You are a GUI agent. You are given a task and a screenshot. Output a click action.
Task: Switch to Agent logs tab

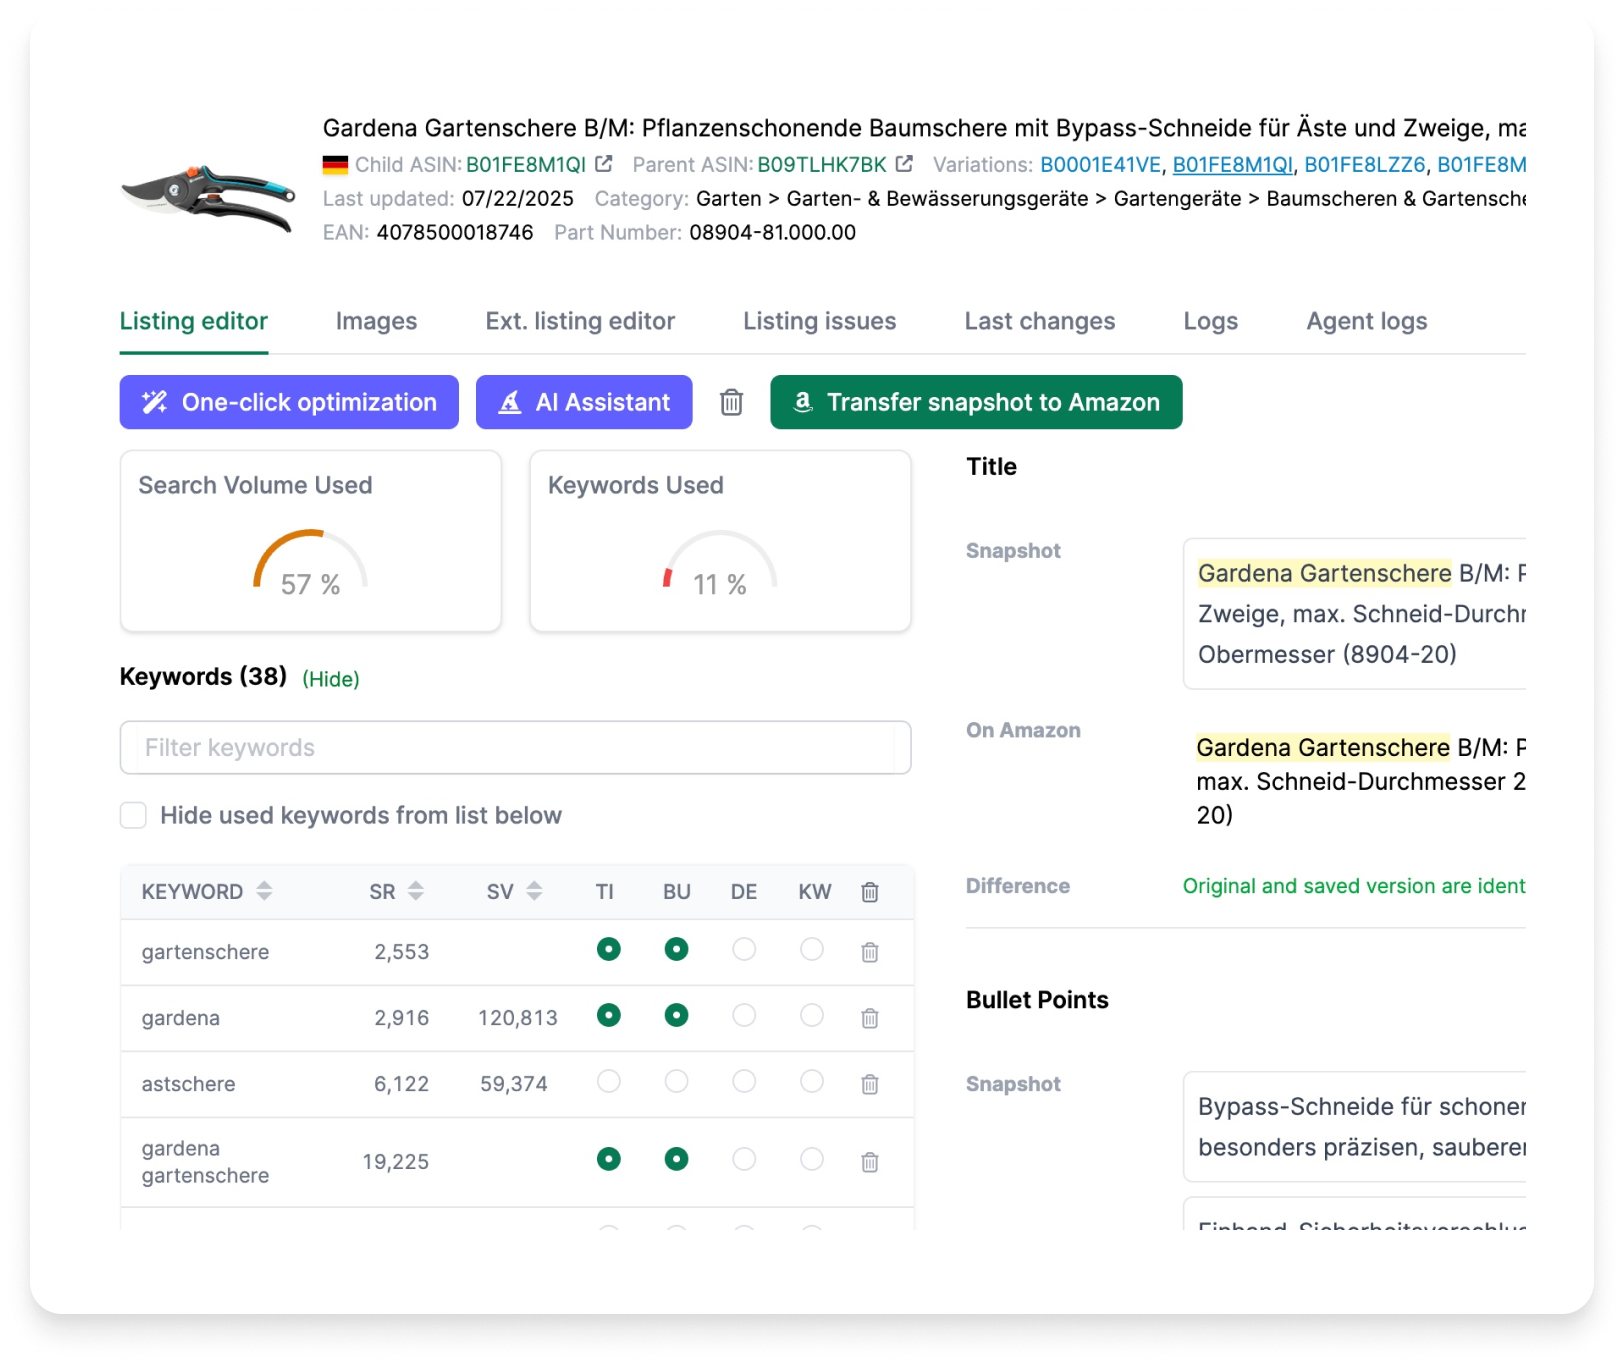[1367, 321]
